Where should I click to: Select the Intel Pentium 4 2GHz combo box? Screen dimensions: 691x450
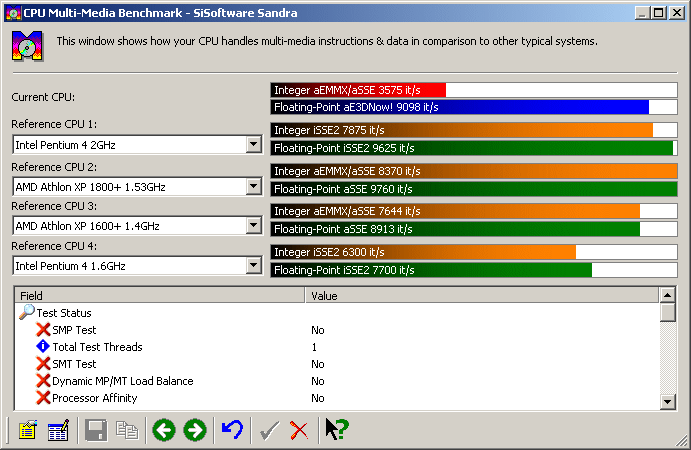[137, 145]
